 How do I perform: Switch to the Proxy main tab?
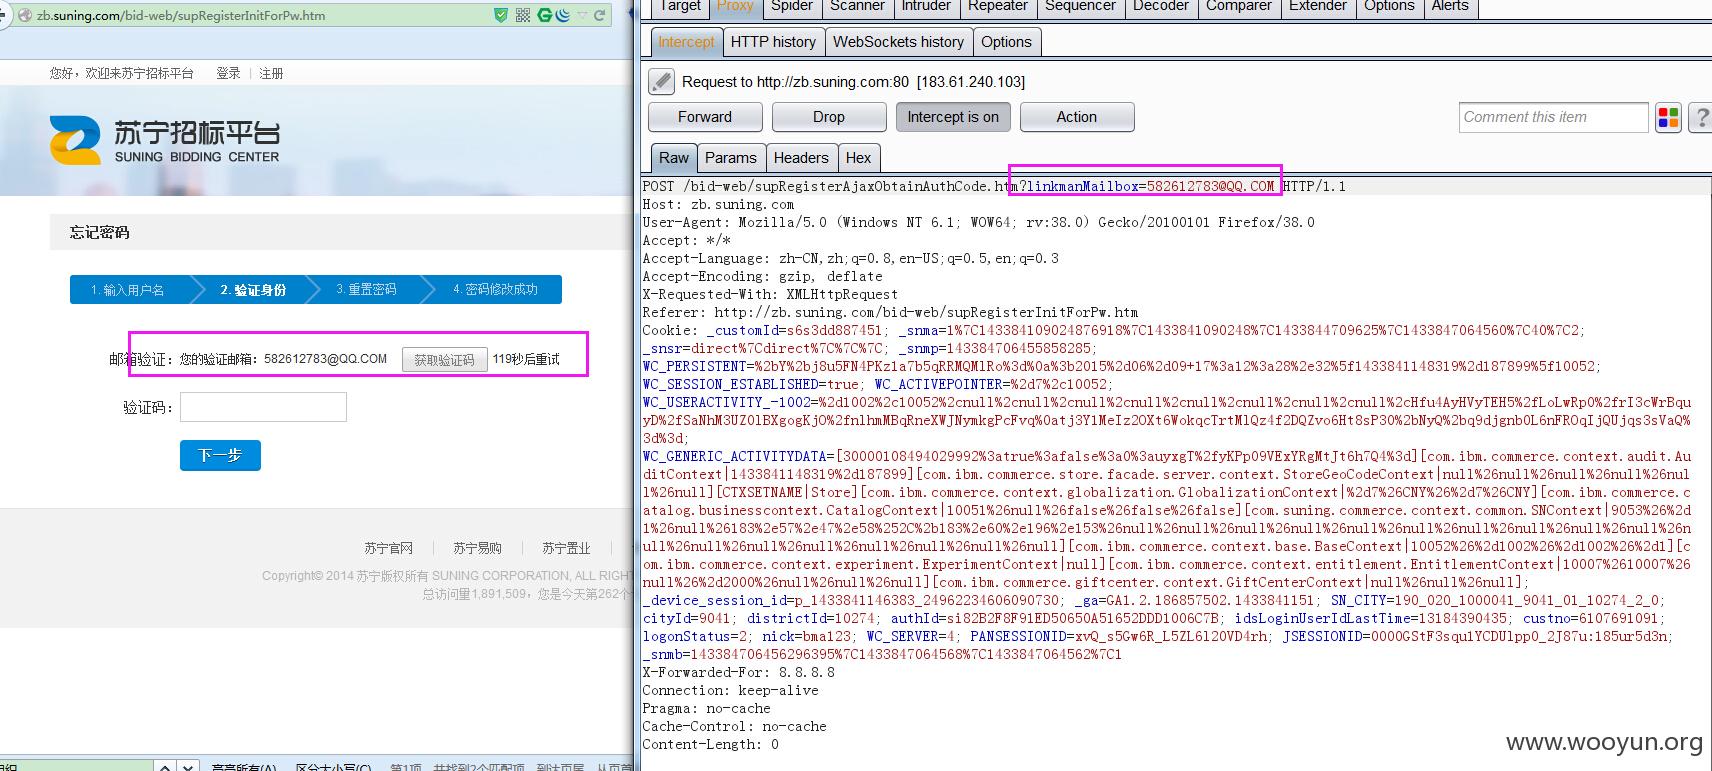point(735,7)
